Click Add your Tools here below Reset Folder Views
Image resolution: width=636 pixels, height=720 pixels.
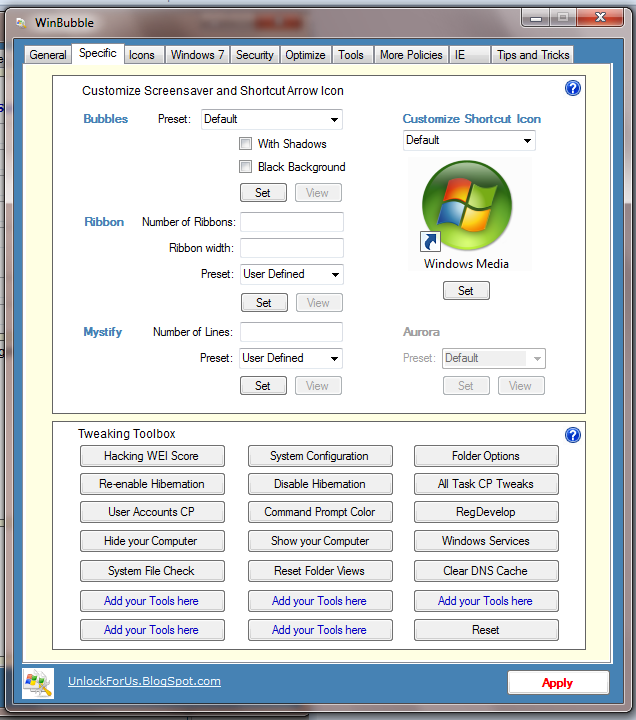320,601
